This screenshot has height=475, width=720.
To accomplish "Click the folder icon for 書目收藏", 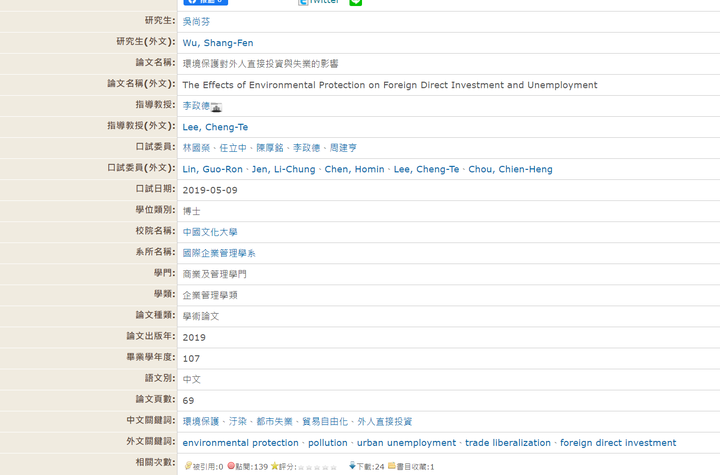I will pos(392,465).
